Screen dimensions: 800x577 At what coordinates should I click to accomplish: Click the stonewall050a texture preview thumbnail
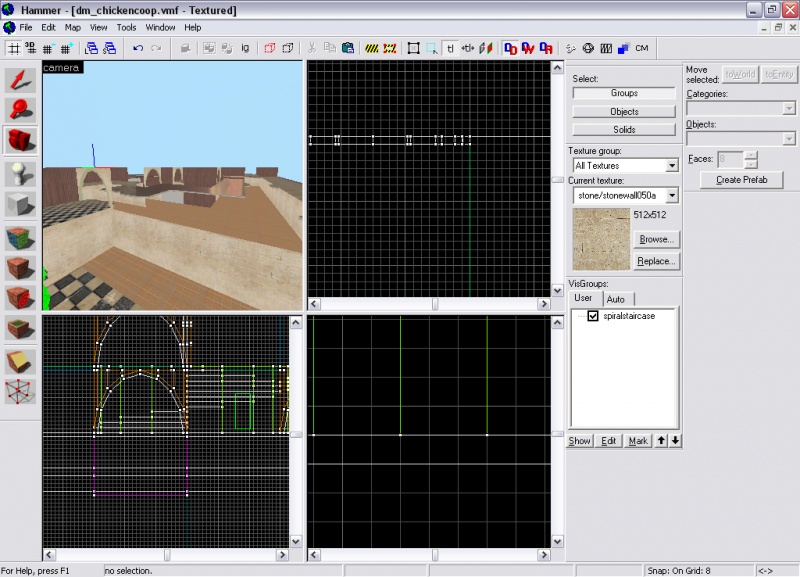coord(602,239)
